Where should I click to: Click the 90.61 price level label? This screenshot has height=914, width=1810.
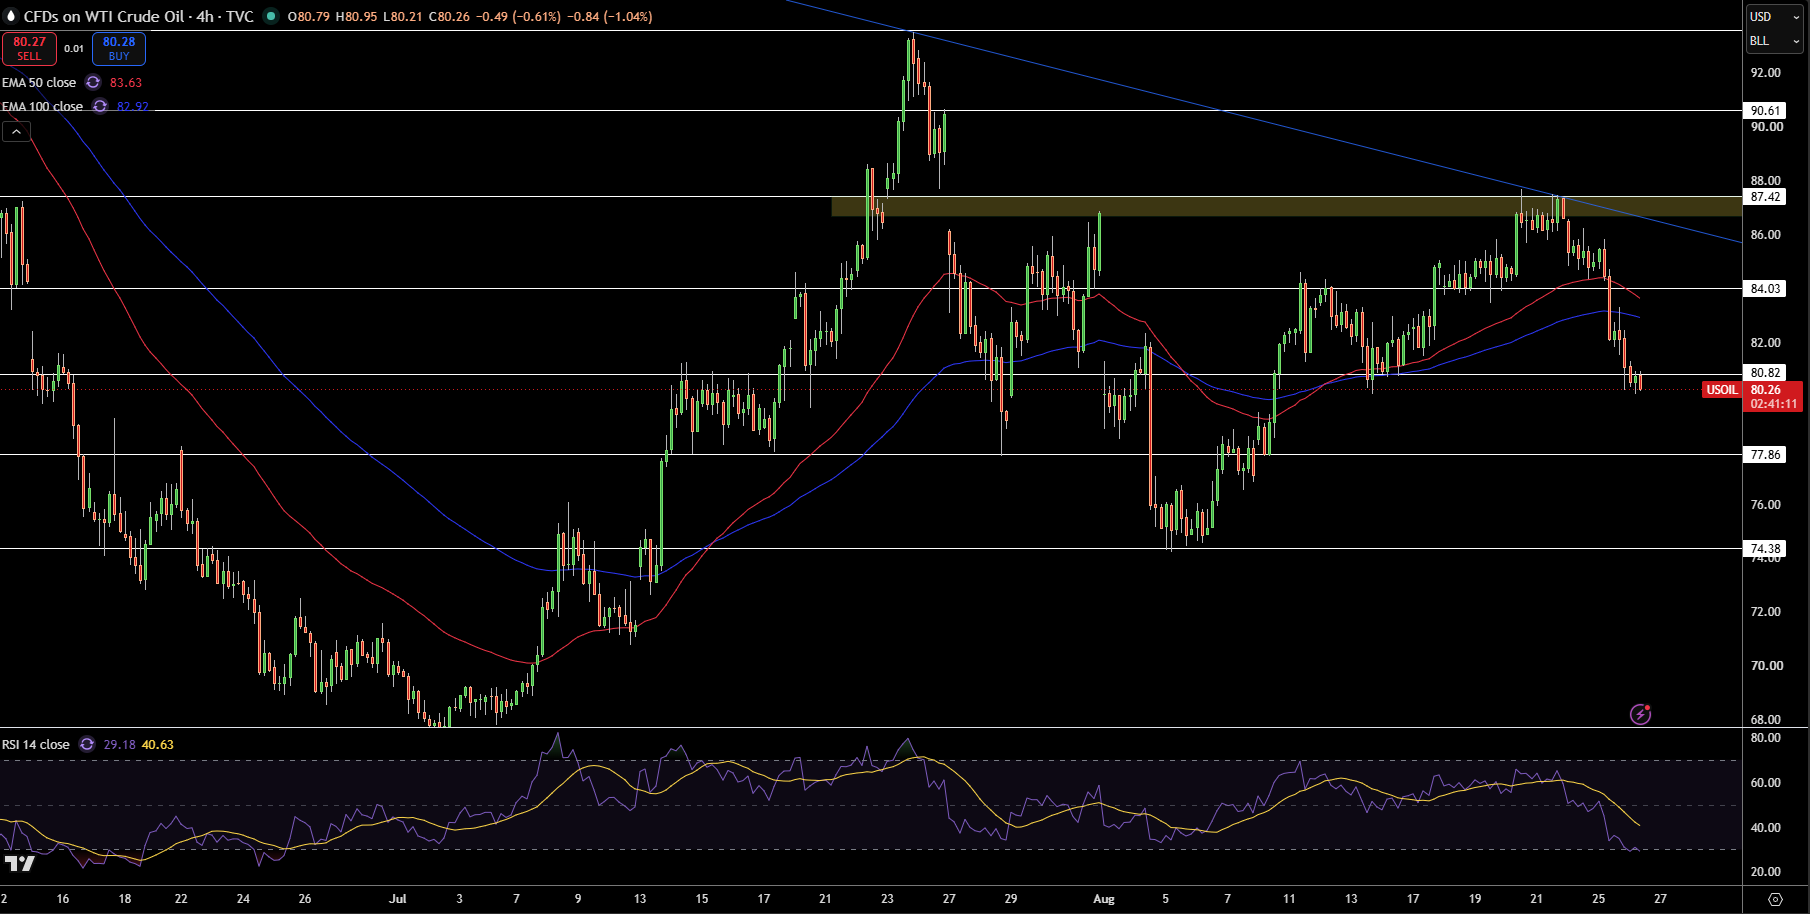(x=1765, y=111)
